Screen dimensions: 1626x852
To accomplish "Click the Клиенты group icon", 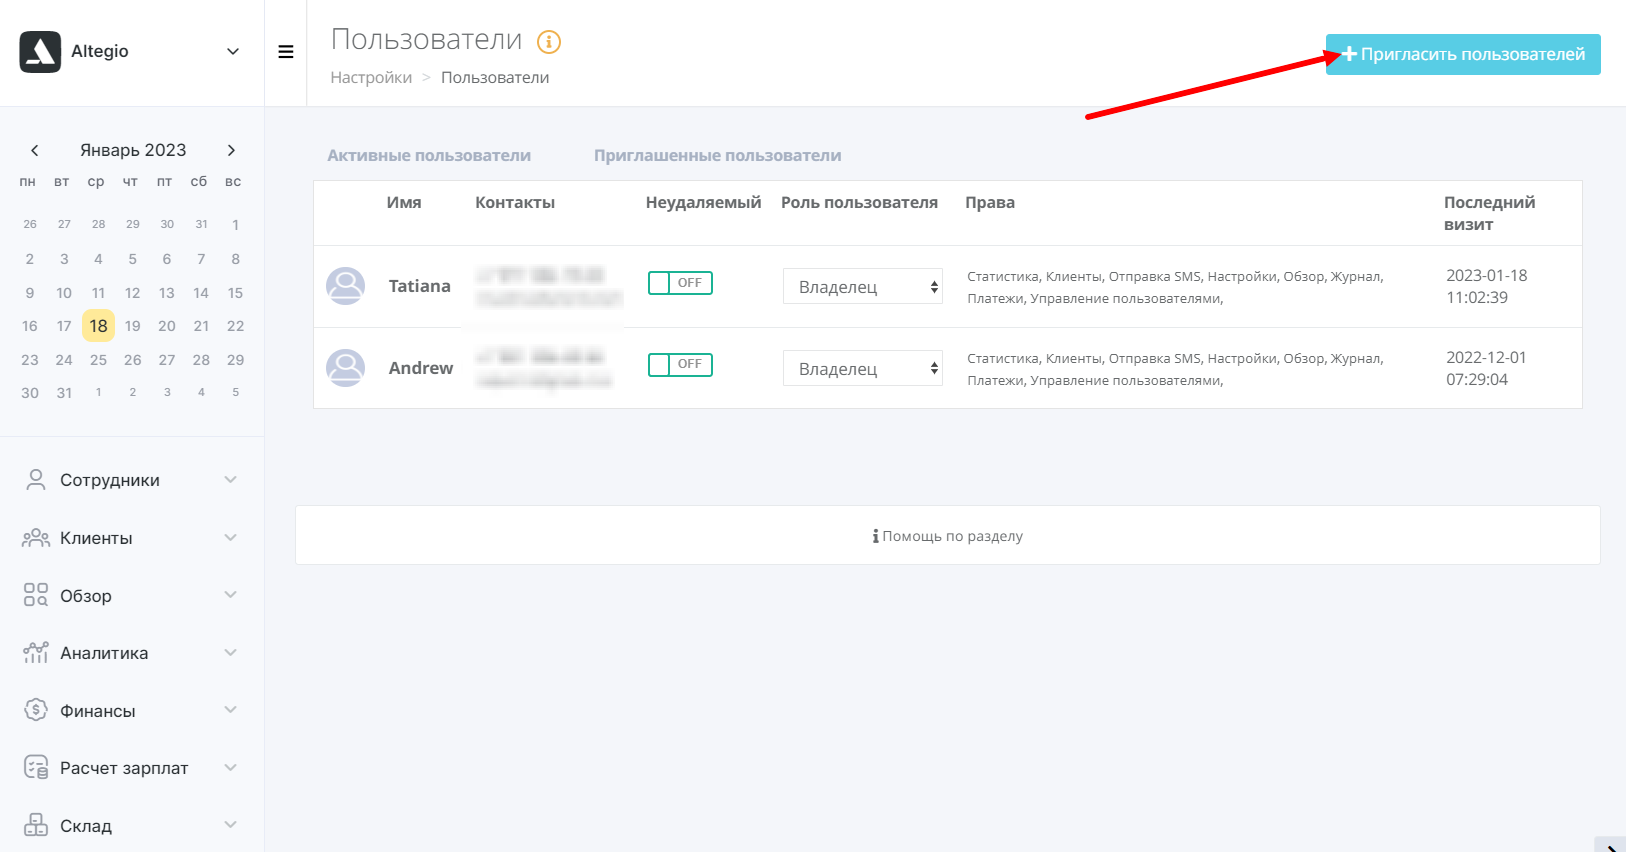I will 36,538.
